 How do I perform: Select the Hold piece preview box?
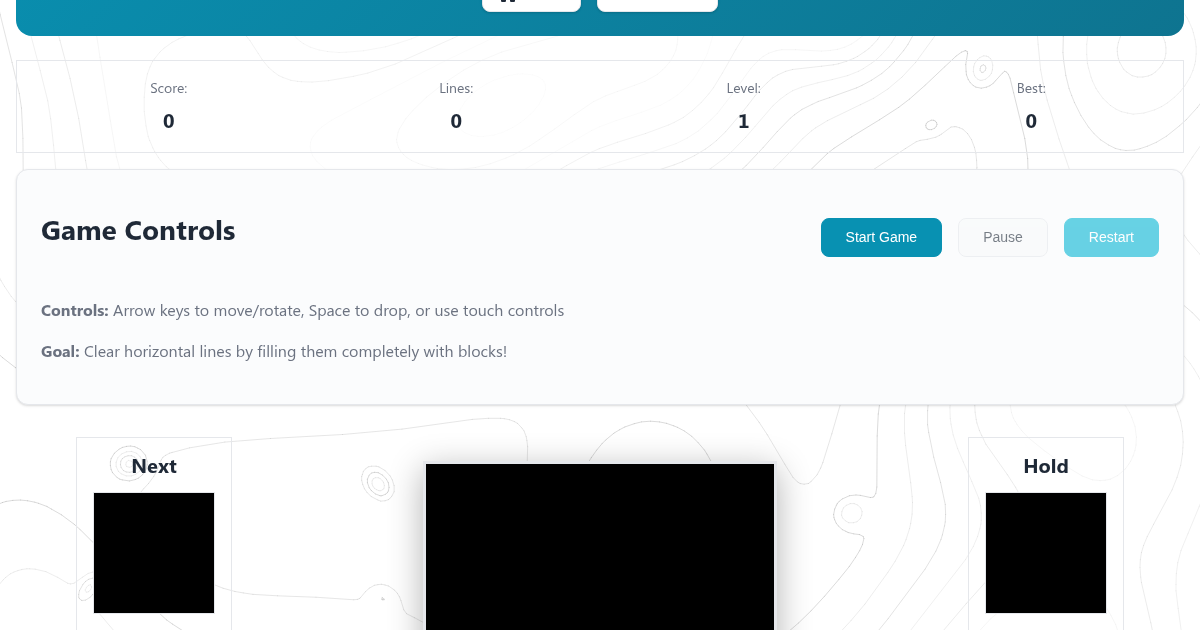click(x=1046, y=552)
